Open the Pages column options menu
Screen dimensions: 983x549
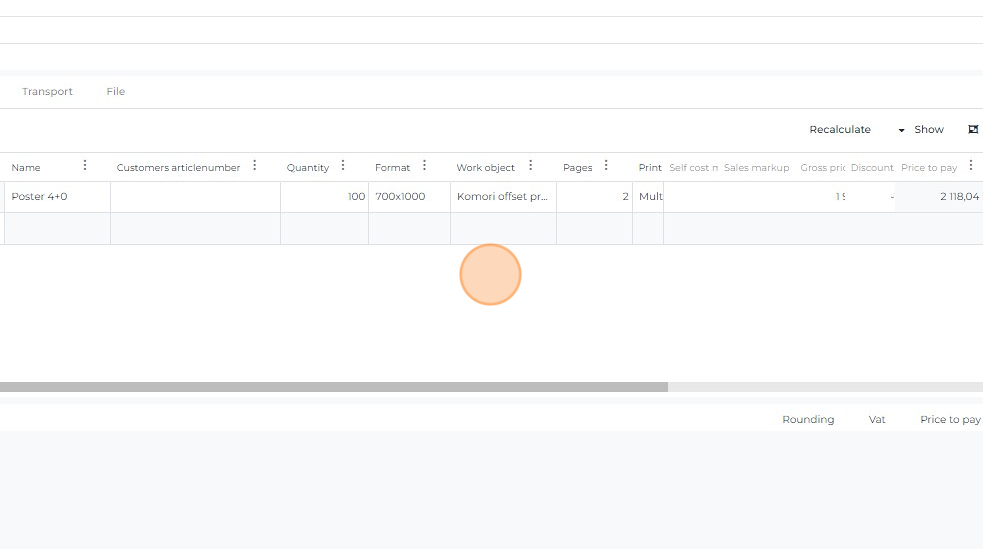pos(606,166)
